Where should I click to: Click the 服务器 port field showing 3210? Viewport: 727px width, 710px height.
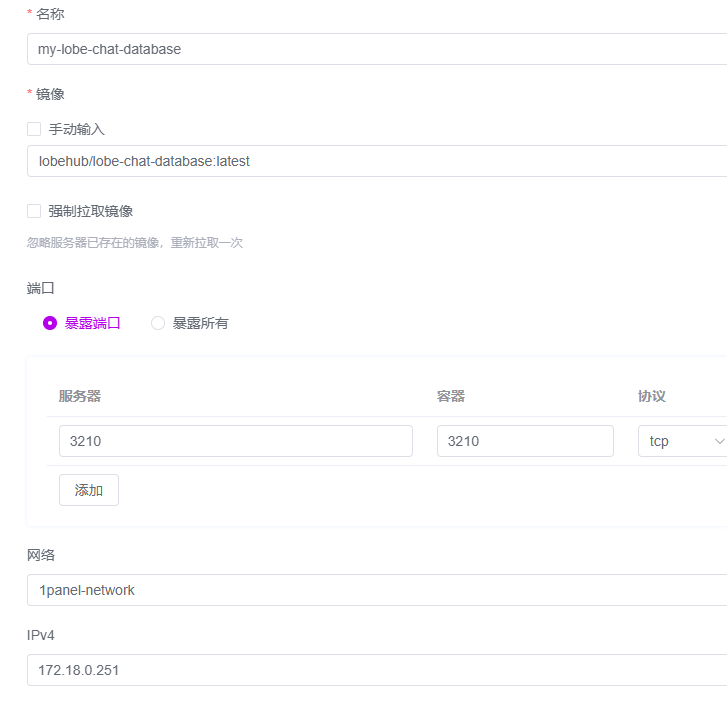click(236, 441)
